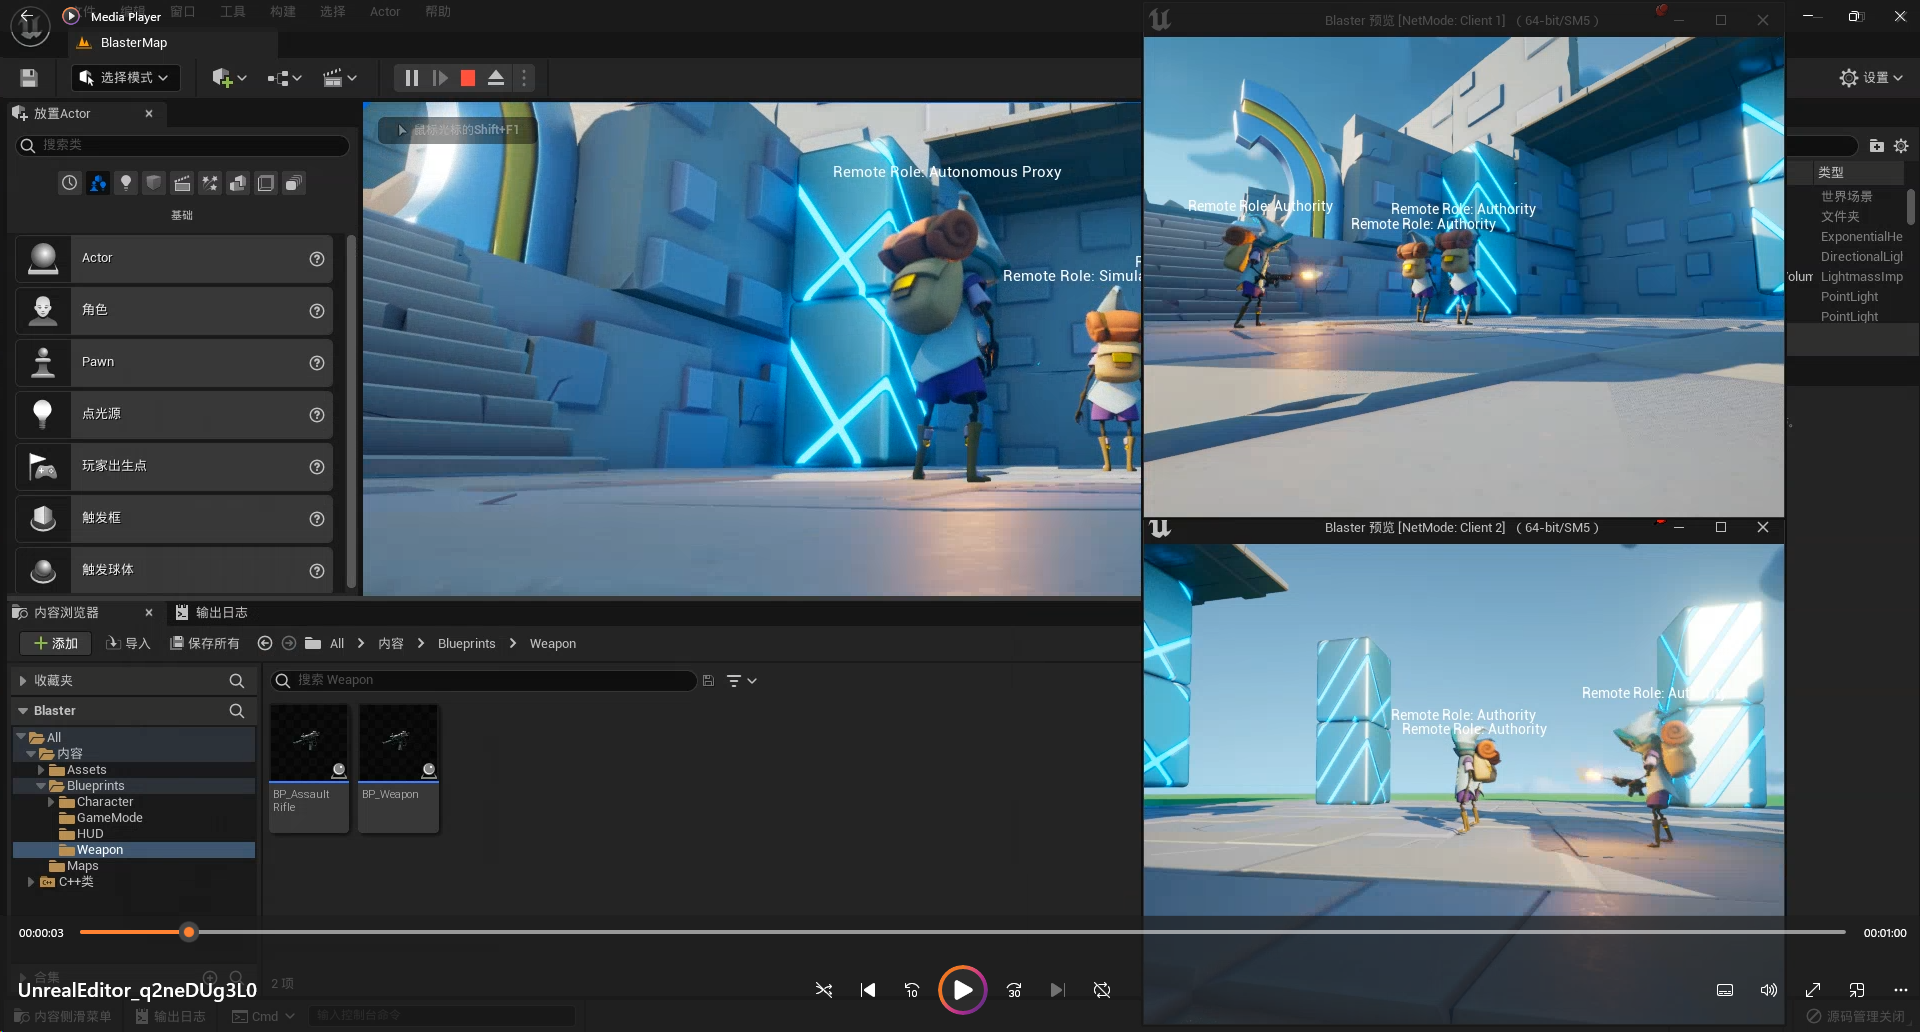The height and width of the screenshot is (1032, 1920).
Task: Click the 添加 add button
Action: [56, 644]
